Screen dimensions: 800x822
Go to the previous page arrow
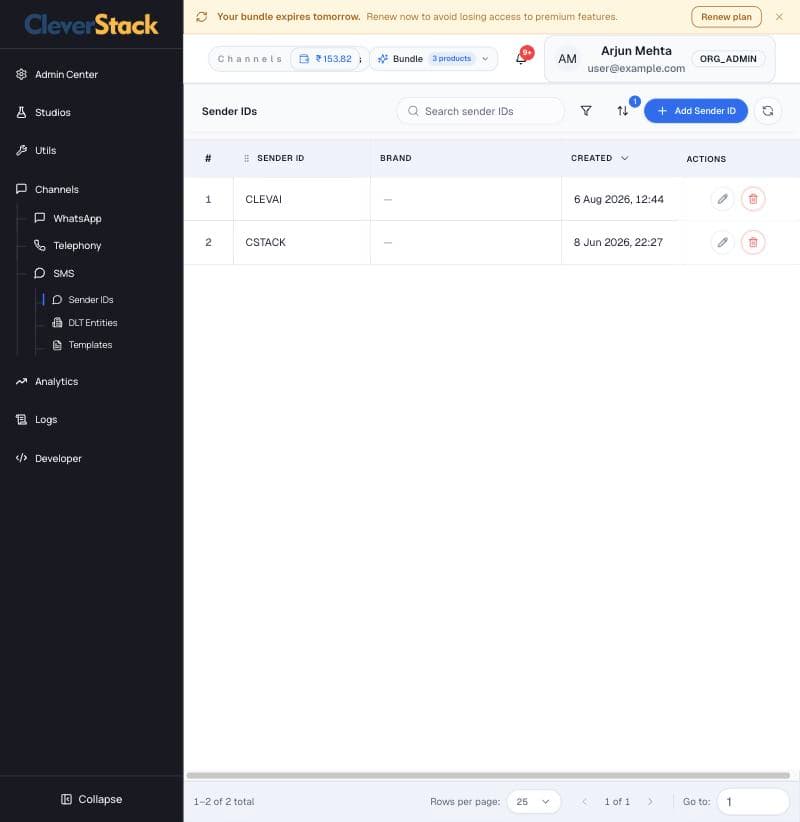point(585,802)
